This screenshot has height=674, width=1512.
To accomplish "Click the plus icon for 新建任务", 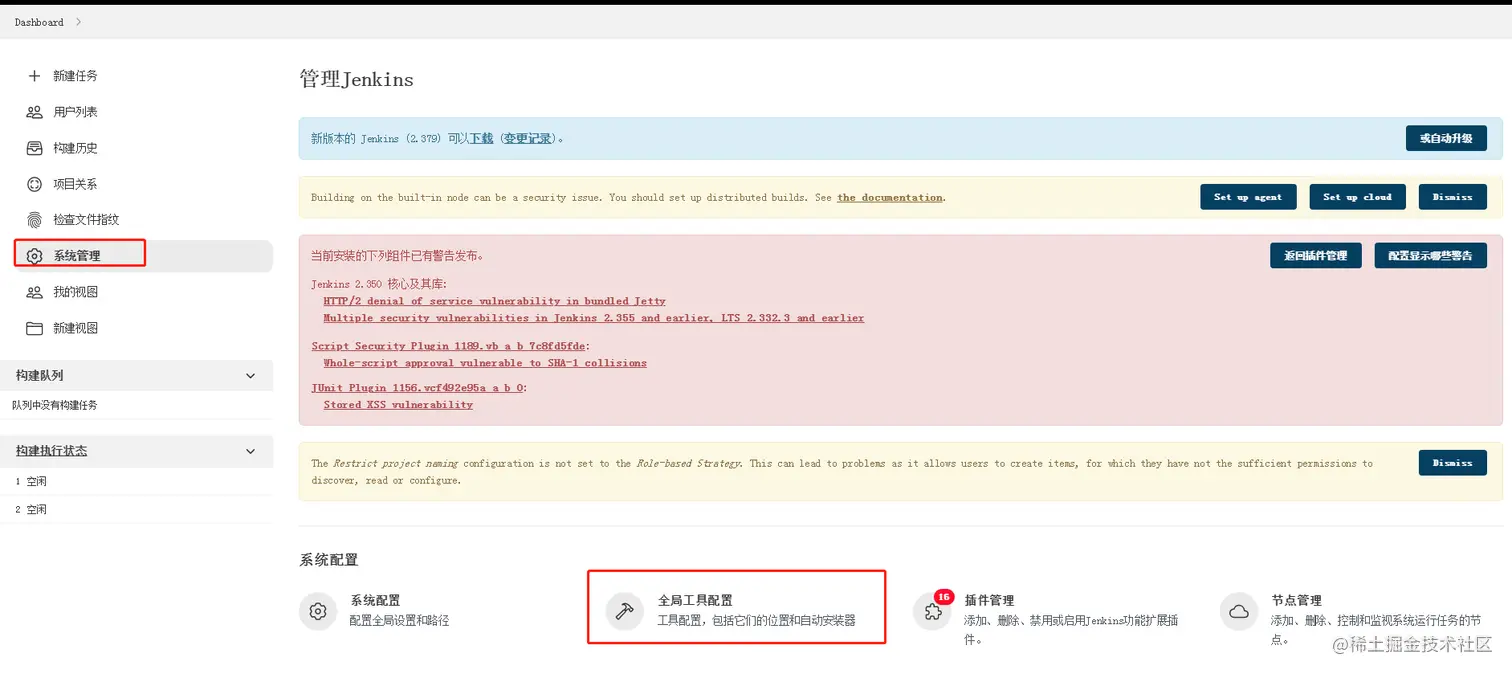I will click(x=34, y=76).
